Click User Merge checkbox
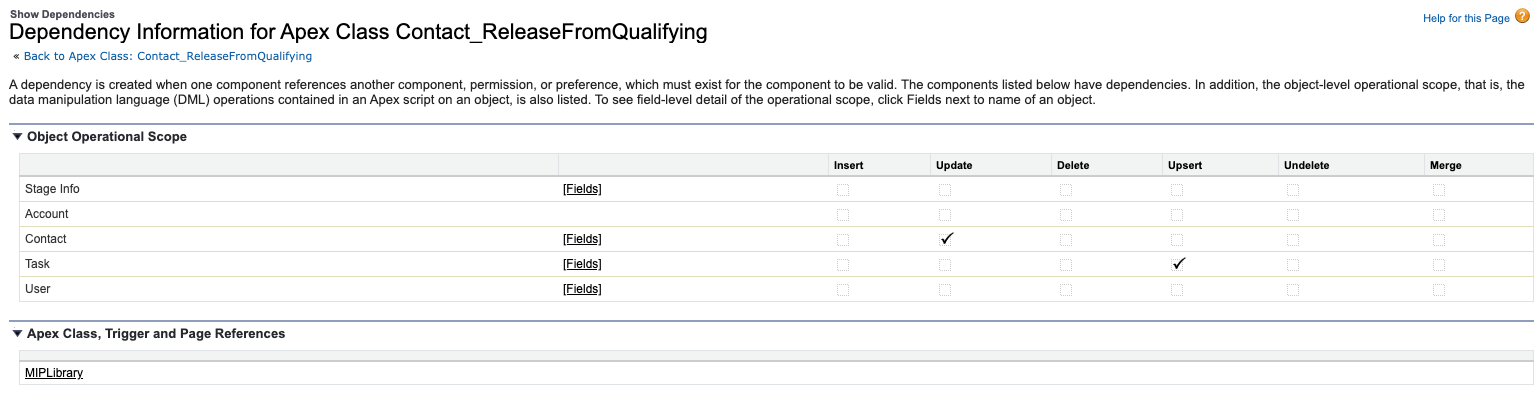 coord(1438,289)
